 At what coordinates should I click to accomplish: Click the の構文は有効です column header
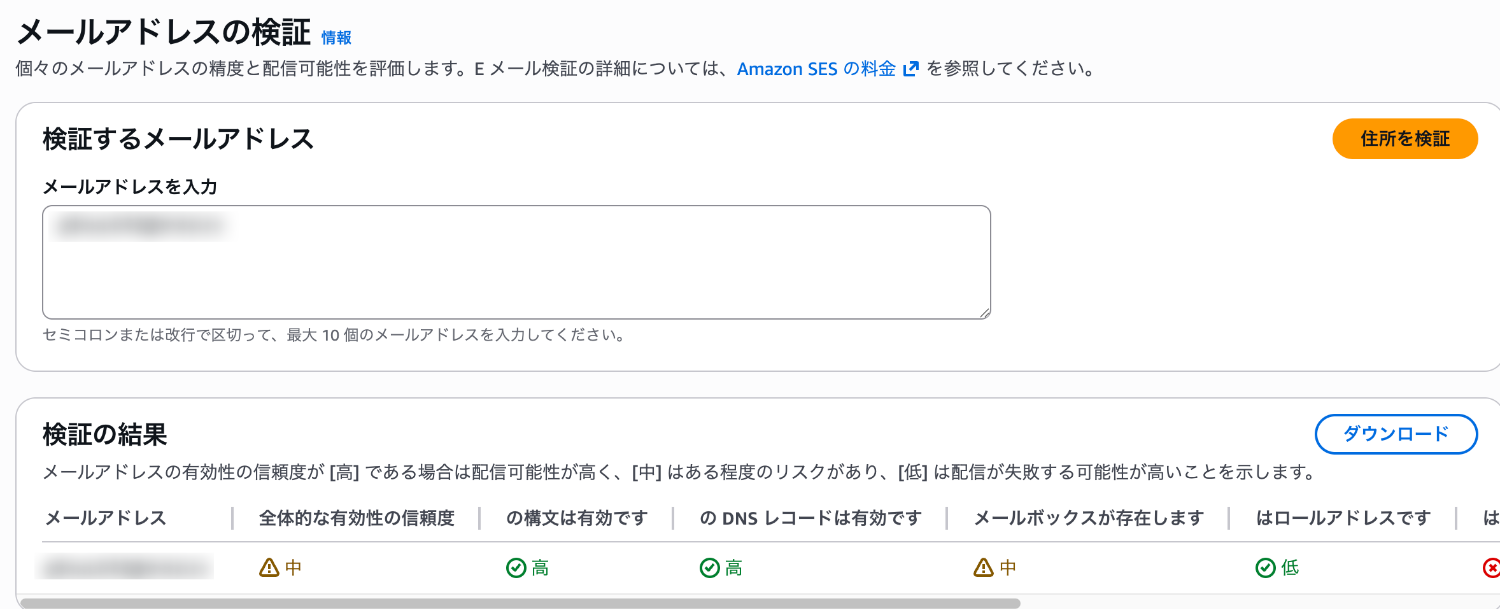[576, 518]
